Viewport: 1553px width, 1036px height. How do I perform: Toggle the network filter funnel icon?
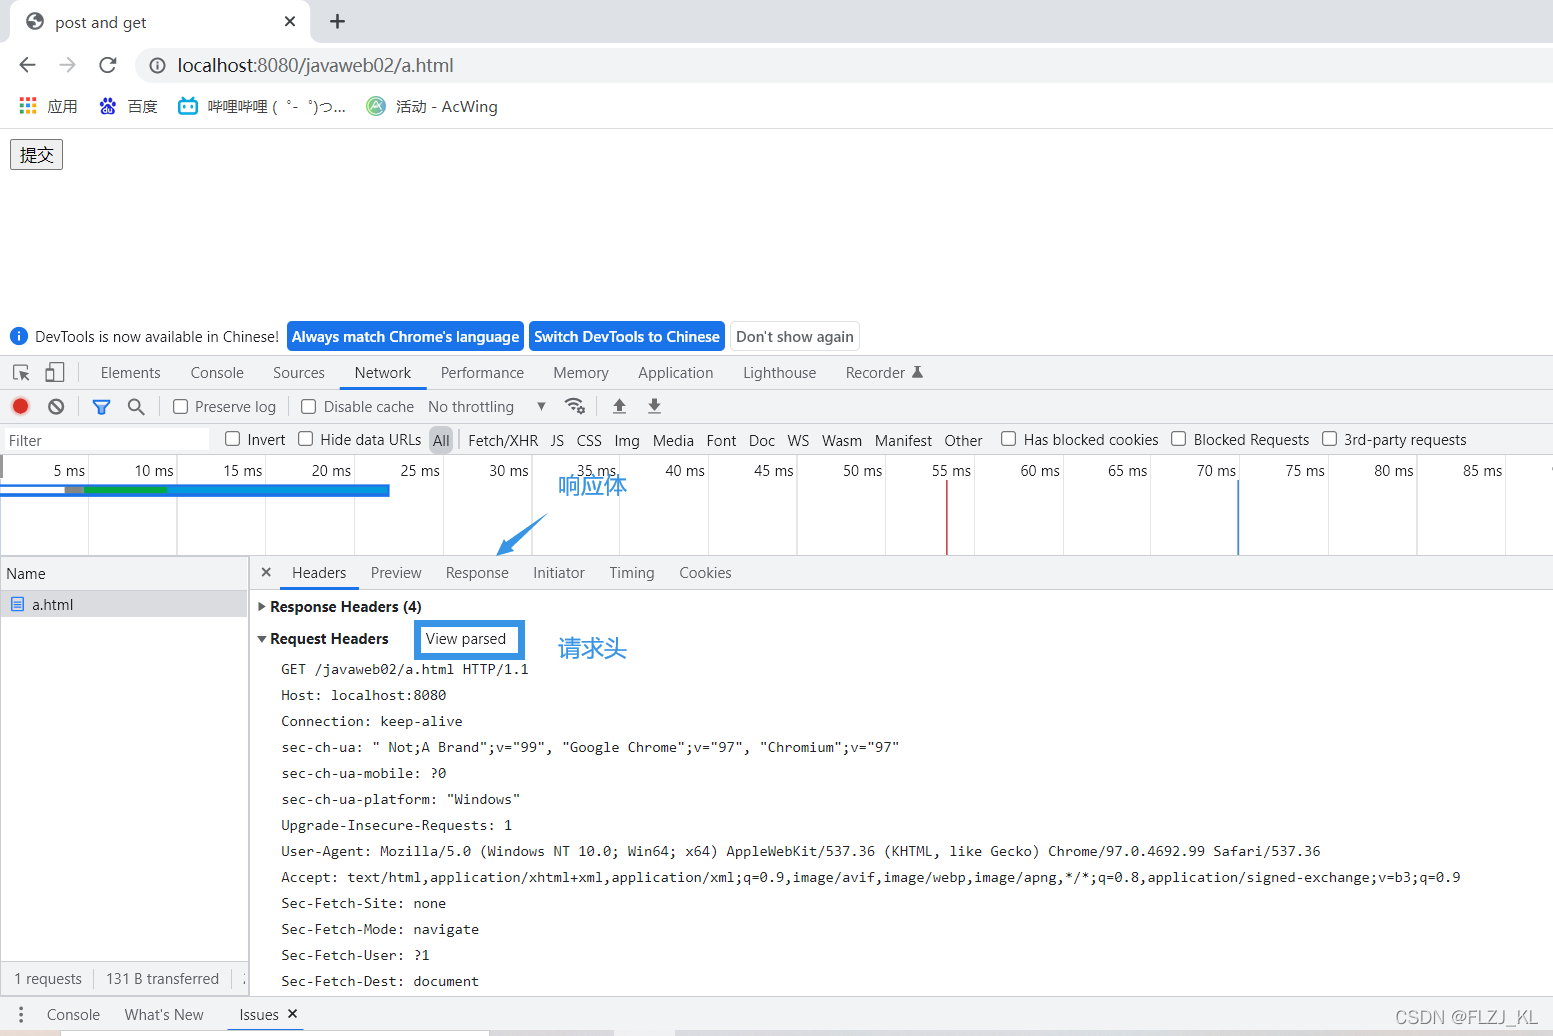pyautogui.click(x=101, y=407)
